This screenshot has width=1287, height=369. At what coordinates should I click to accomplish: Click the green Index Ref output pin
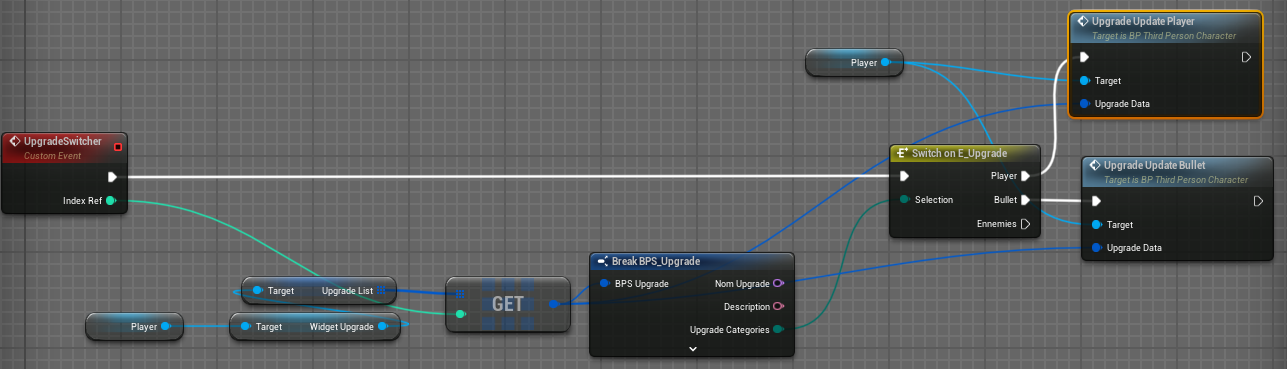tap(111, 201)
